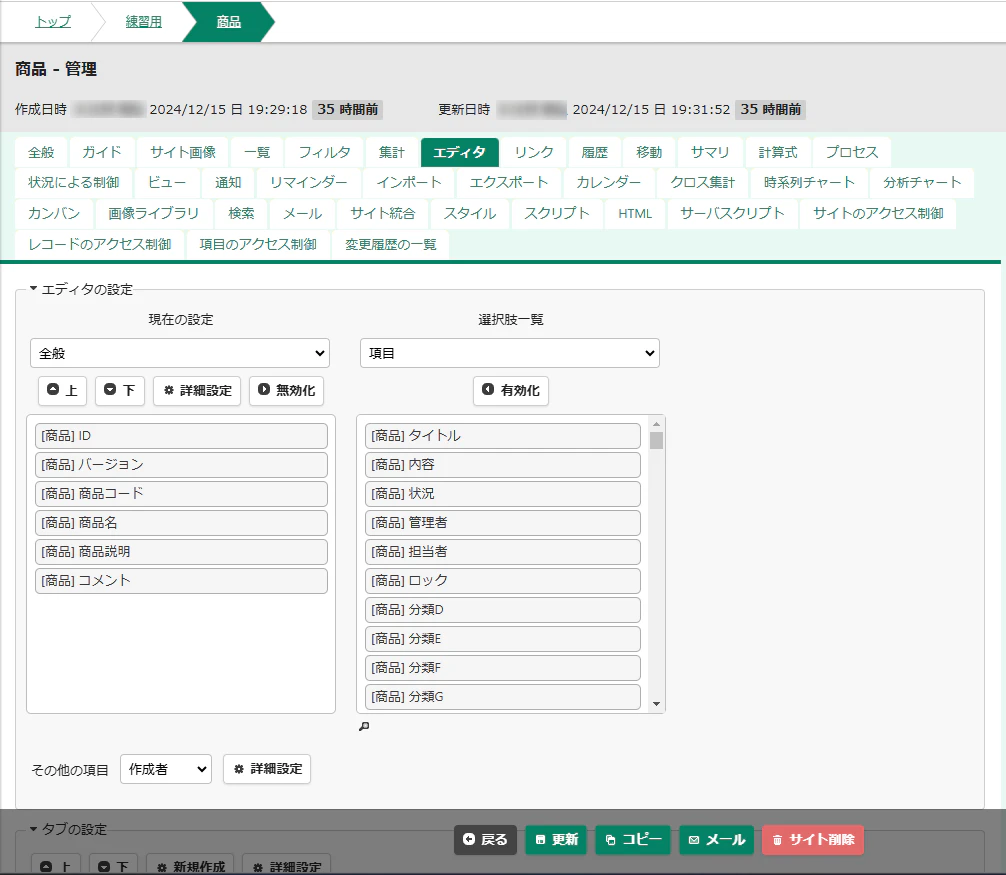Click the 無効化 button
The image size is (1006, 875).
[286, 391]
